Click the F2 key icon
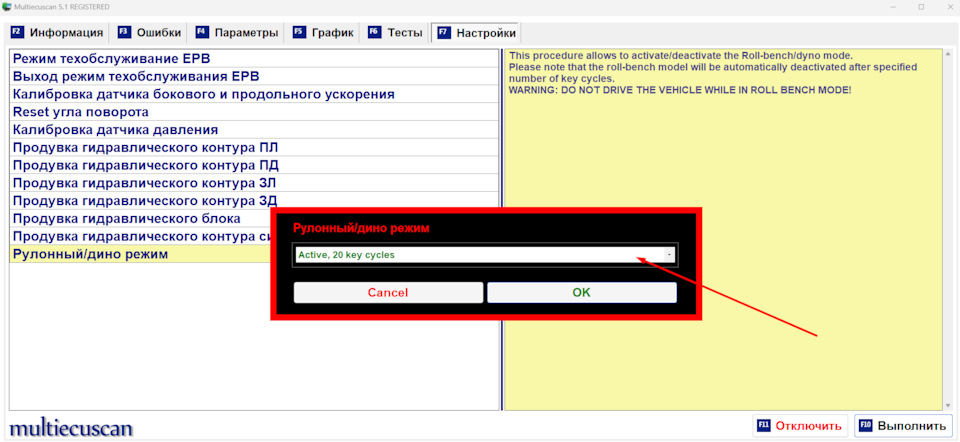Screen dimensions: 960x442 (x=17, y=32)
